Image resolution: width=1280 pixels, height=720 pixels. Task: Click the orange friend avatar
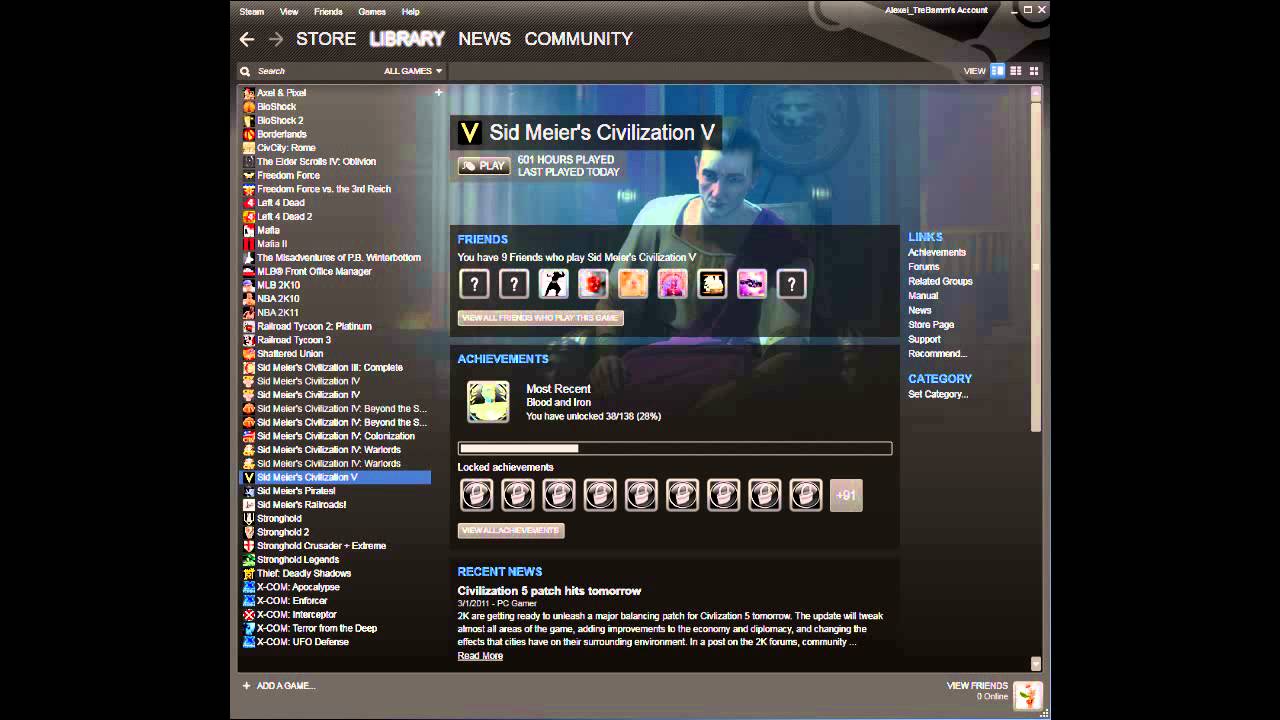pos(633,284)
